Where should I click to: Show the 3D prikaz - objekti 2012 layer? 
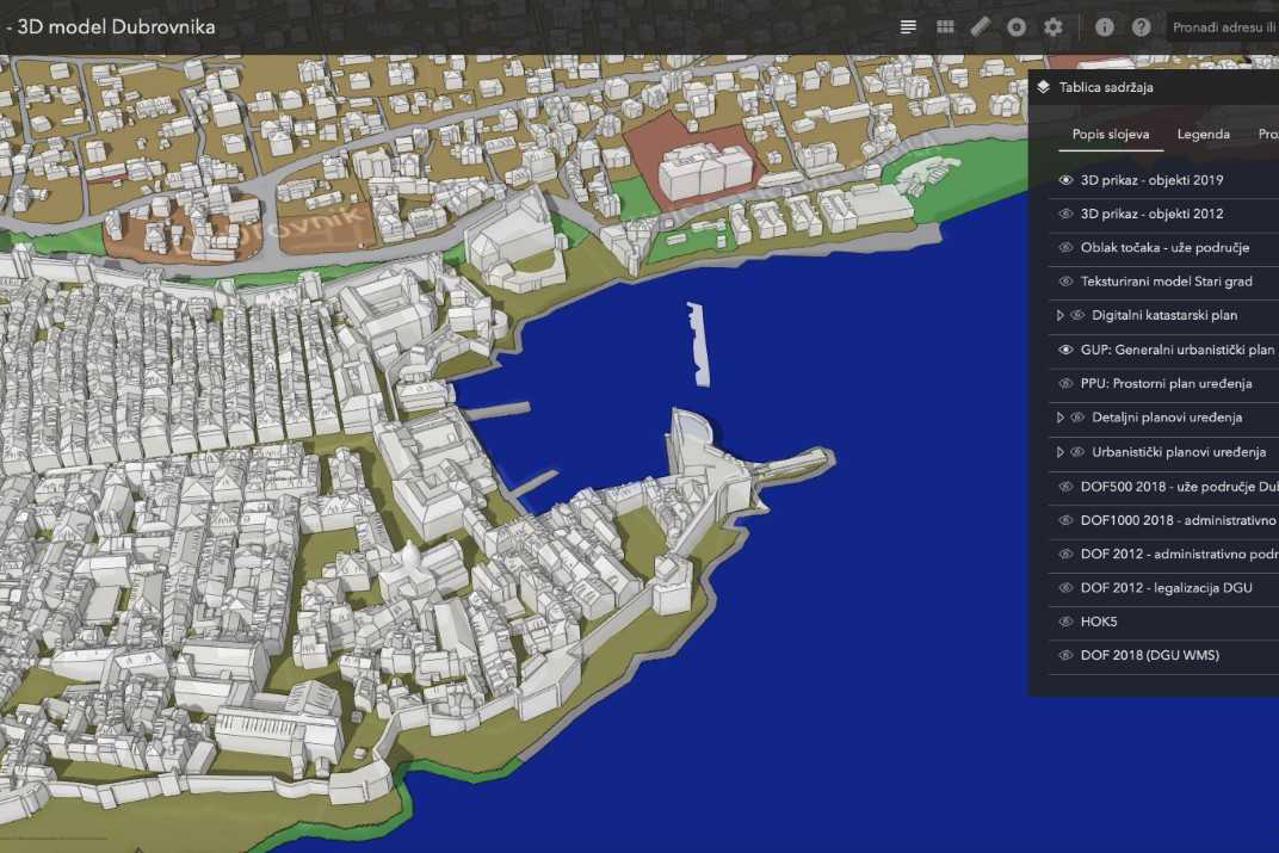[1066, 214]
